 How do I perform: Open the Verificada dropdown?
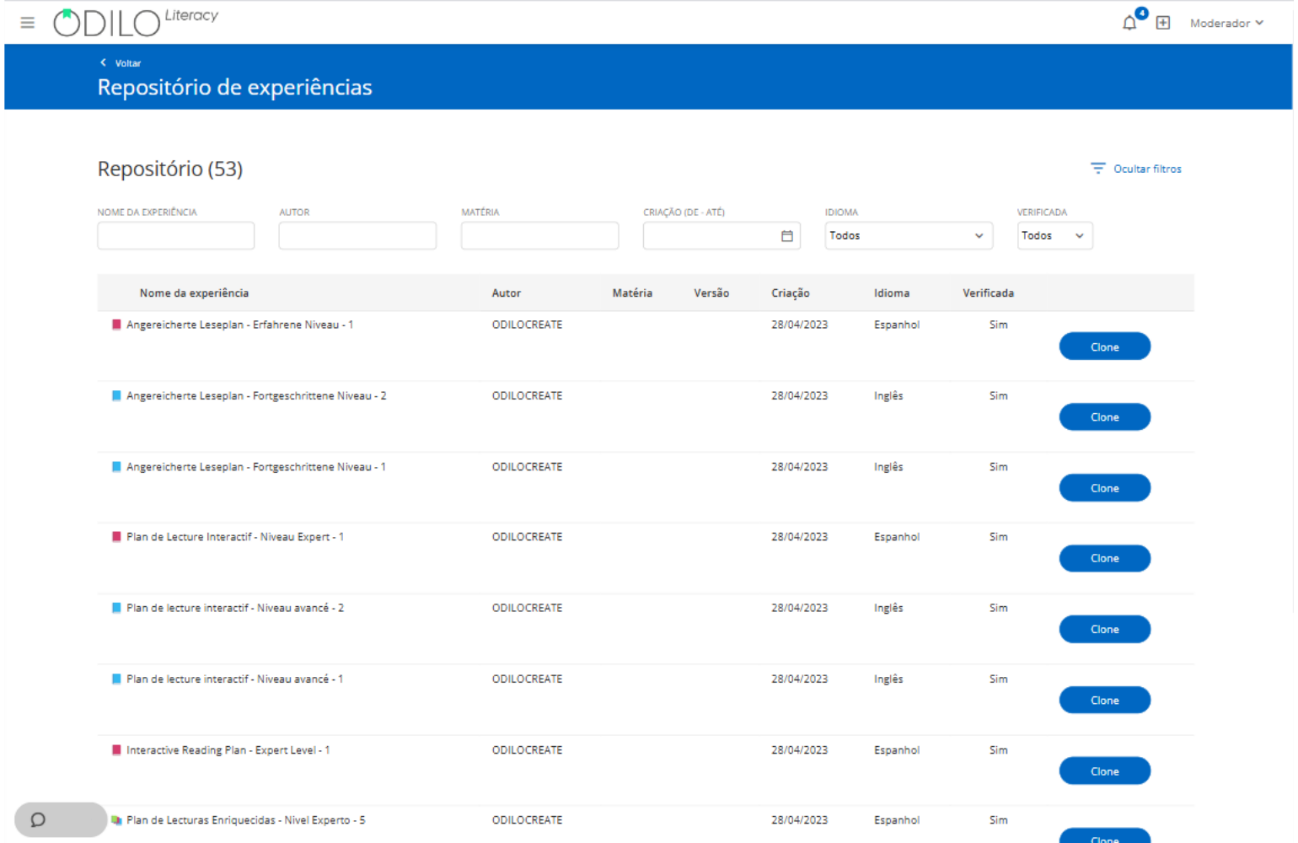pos(1055,236)
